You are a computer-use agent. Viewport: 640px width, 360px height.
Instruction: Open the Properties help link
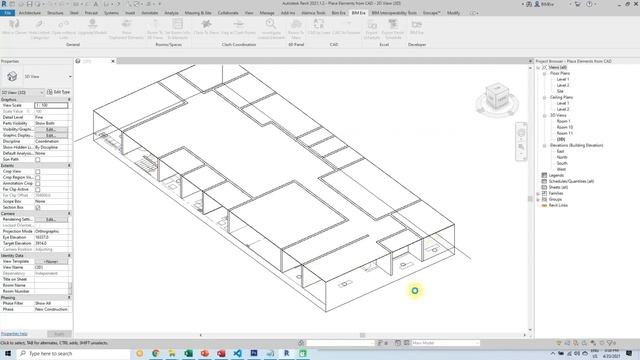click(14, 334)
